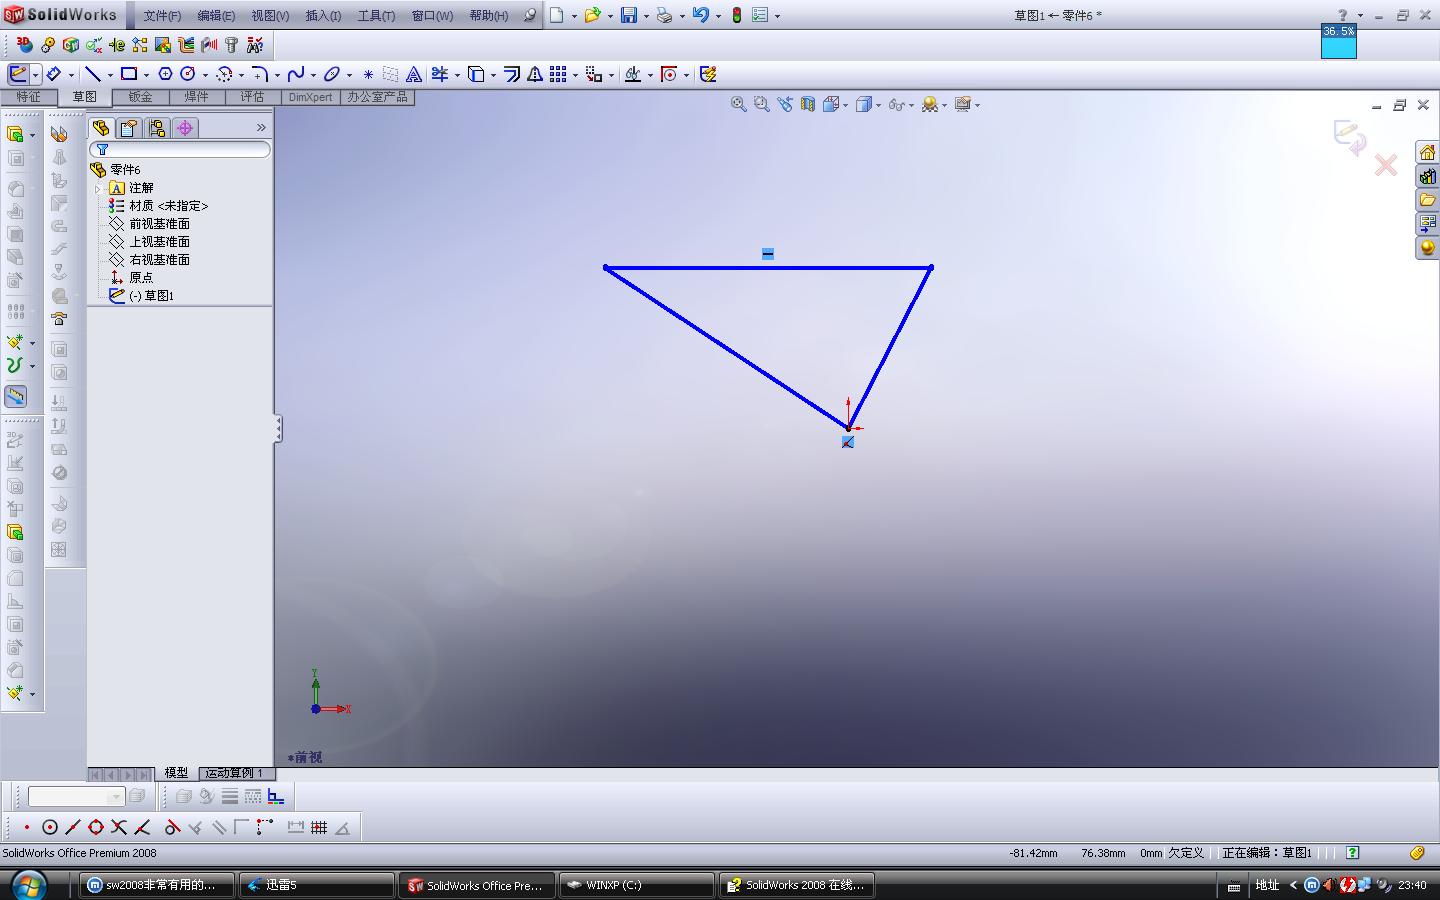This screenshot has width=1440, height=900.
Task: Click the confirm sketch corner icon
Action: coord(1350,137)
